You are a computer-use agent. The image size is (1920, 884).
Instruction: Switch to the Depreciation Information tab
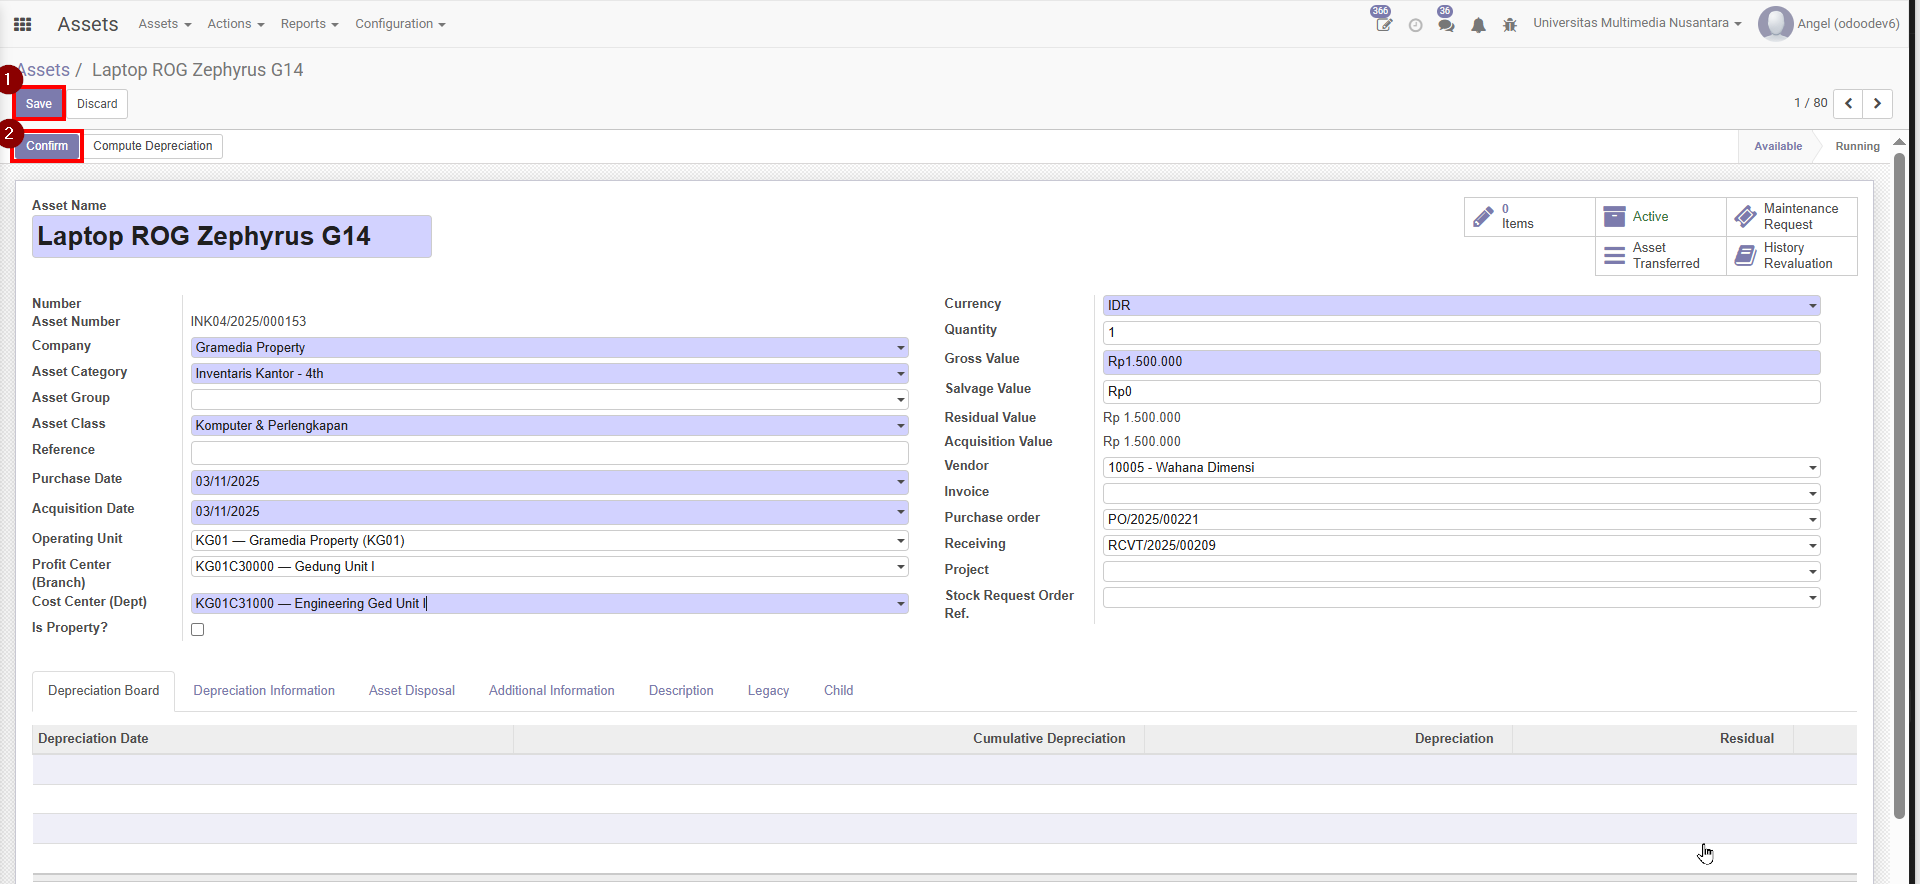[x=264, y=691]
